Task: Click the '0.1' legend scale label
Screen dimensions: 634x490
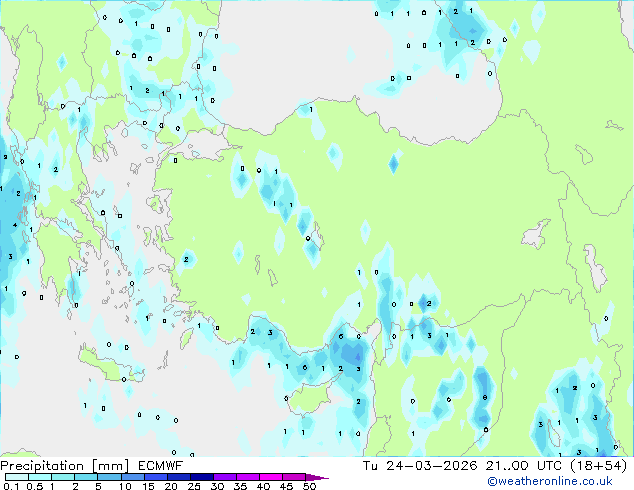Action: pyautogui.click(x=11, y=486)
